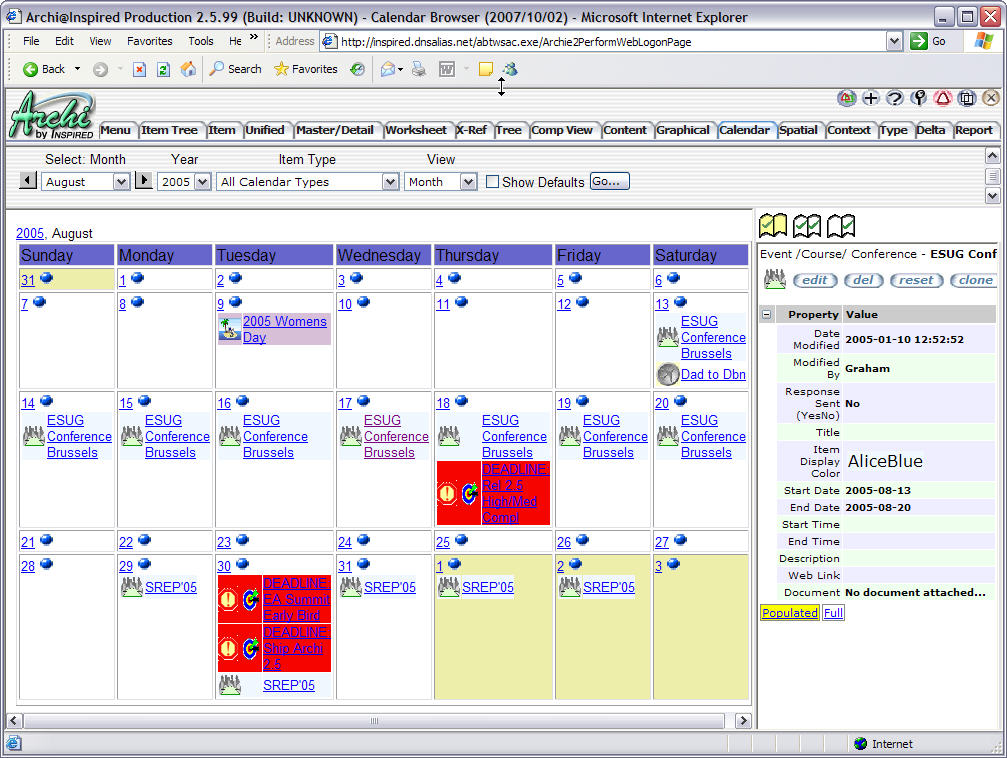Click the Populated view link
The height and width of the screenshot is (758, 1007).
789,613
